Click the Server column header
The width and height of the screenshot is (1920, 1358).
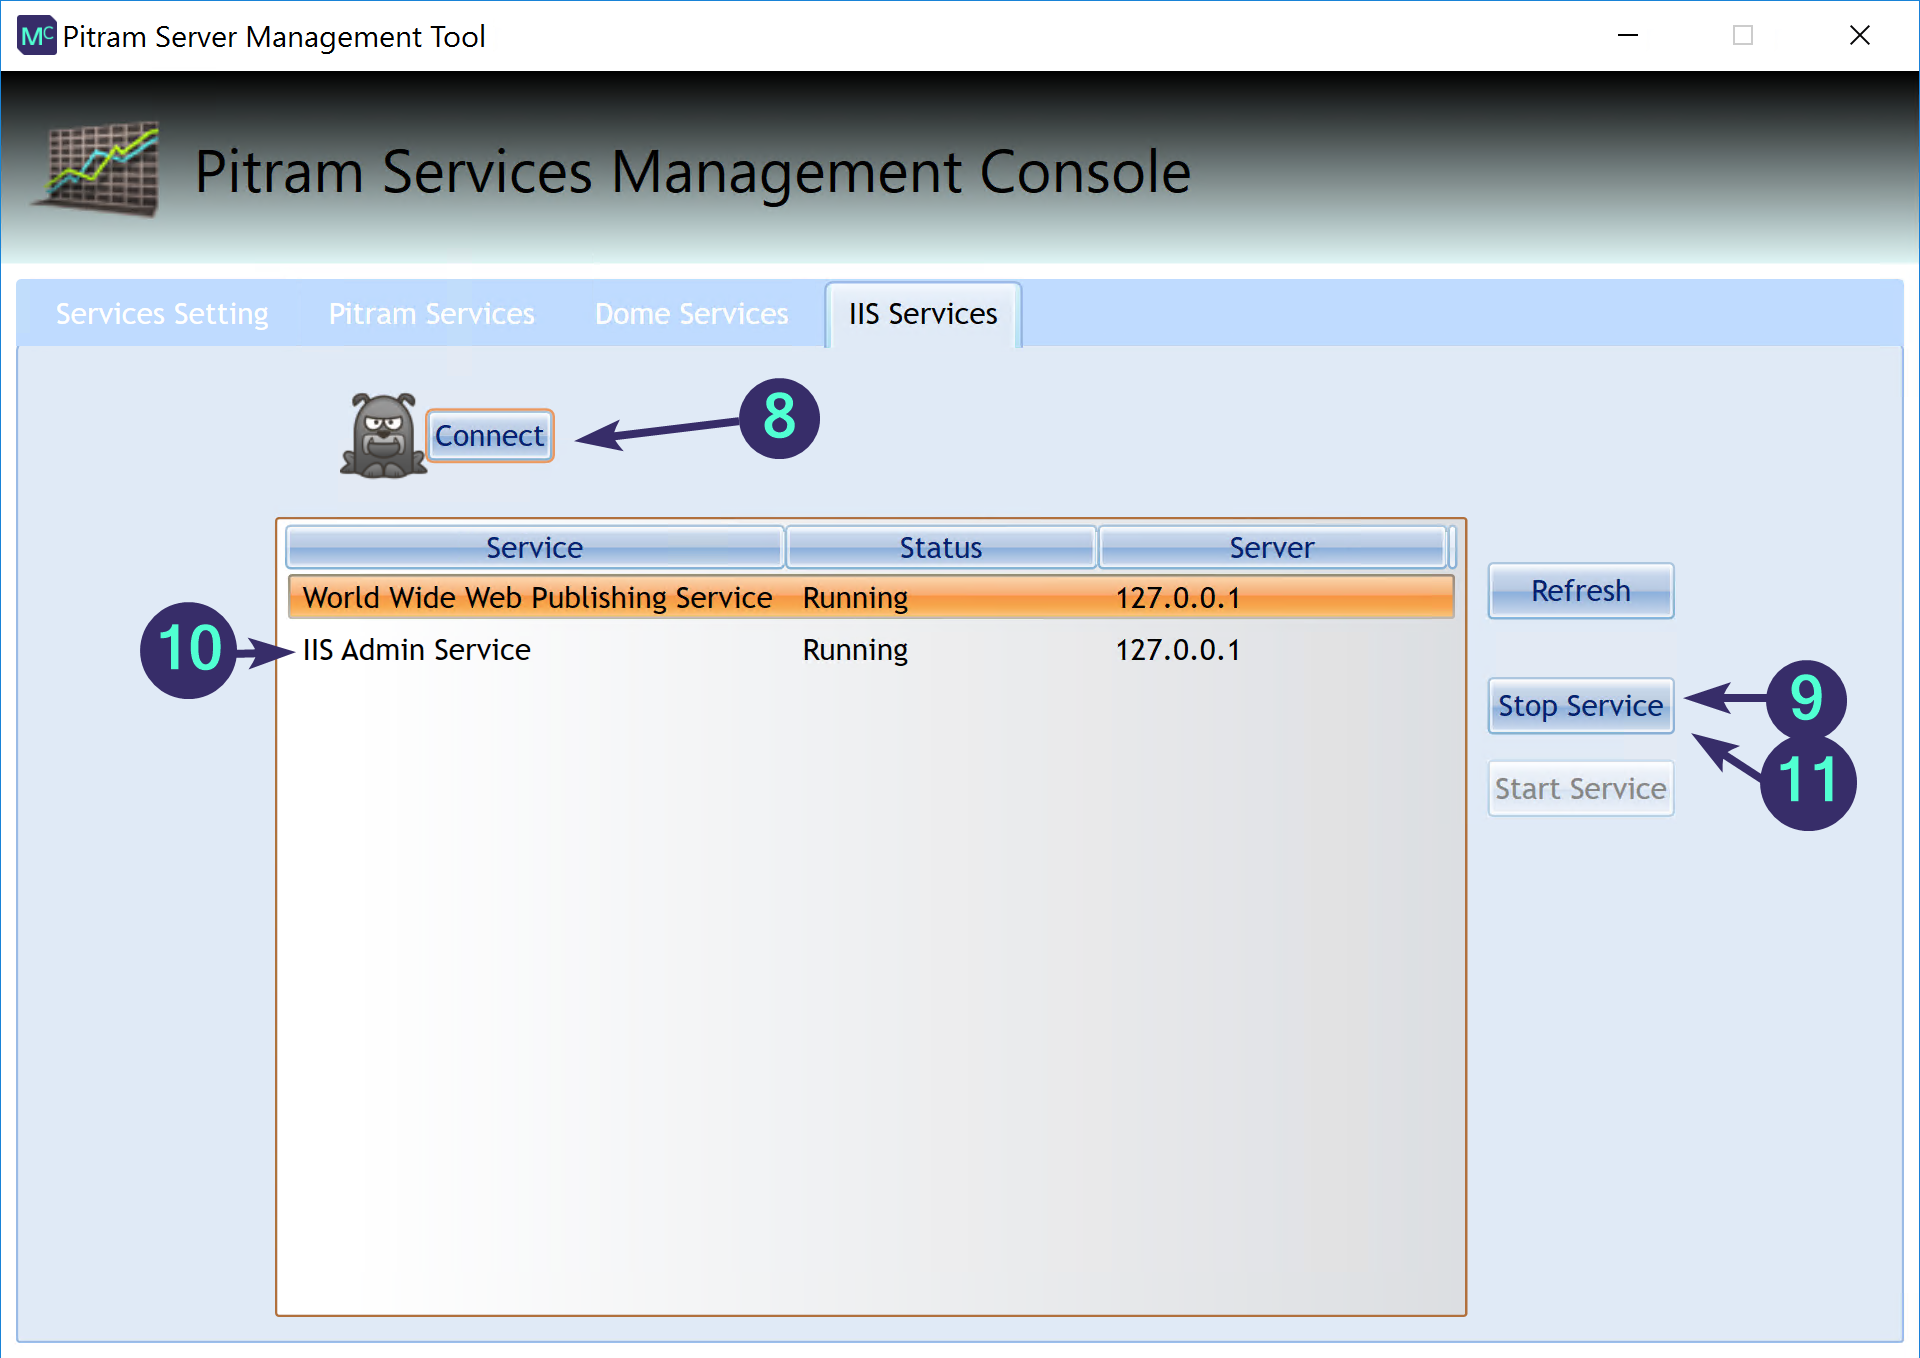tap(1271, 548)
